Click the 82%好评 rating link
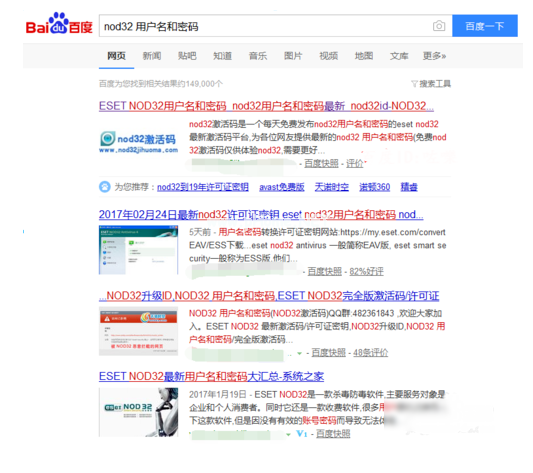Image resolution: width=533 pixels, height=473 pixels. tap(366, 271)
